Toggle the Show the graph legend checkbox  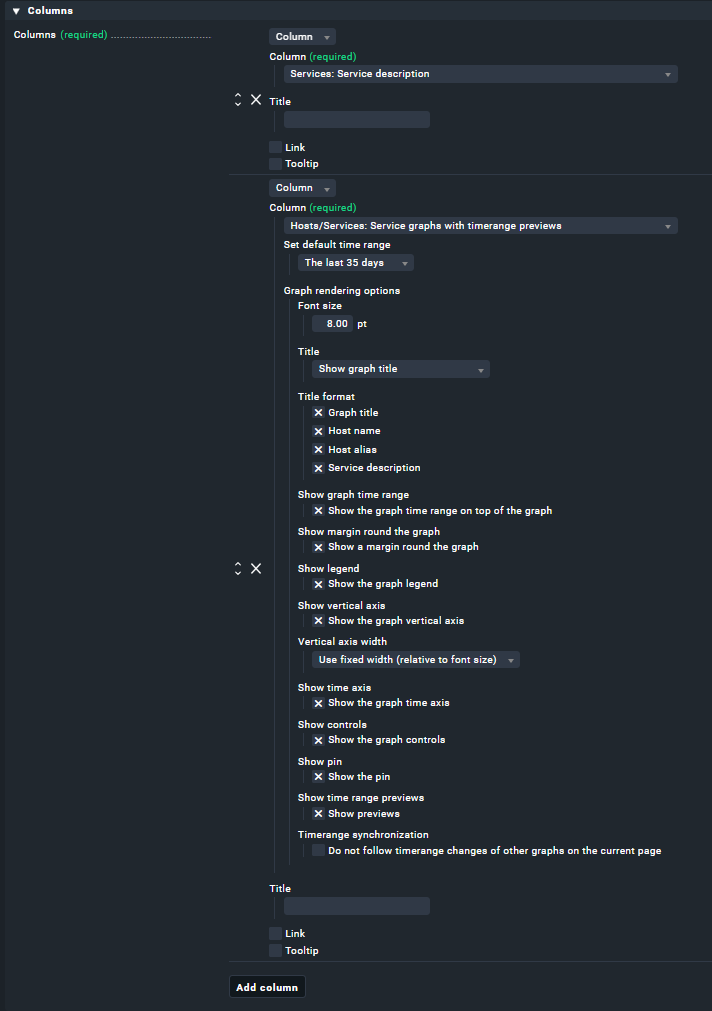[319, 584]
